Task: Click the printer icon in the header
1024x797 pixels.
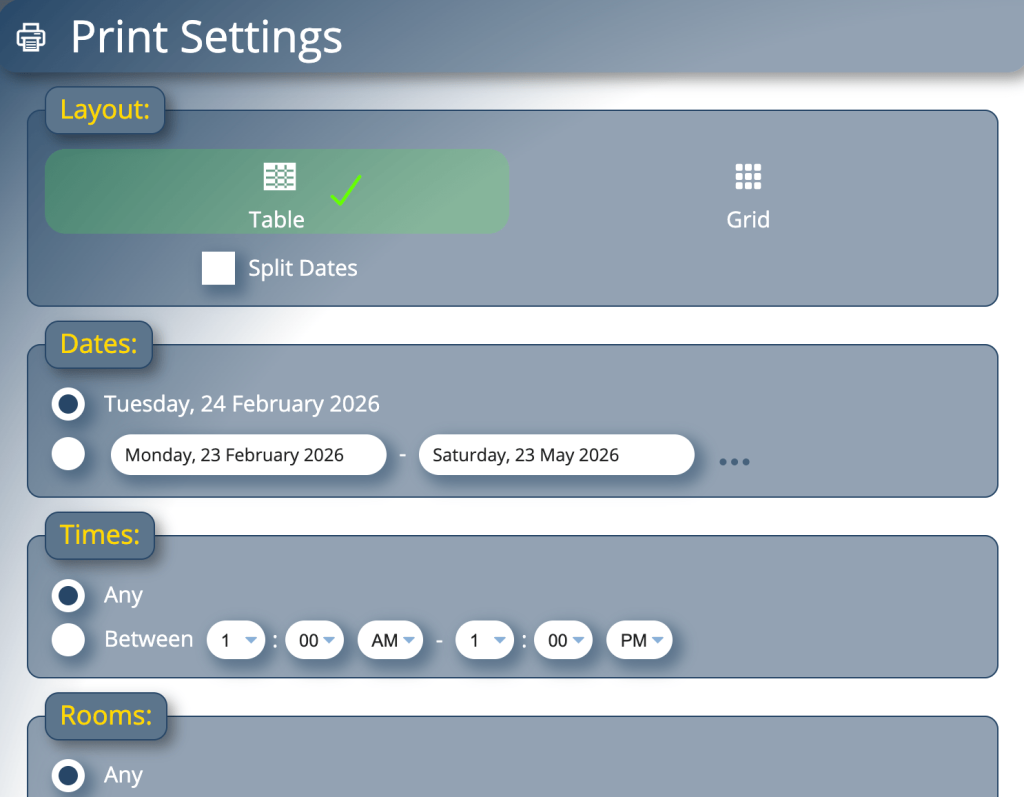Action: pyautogui.click(x=31, y=36)
